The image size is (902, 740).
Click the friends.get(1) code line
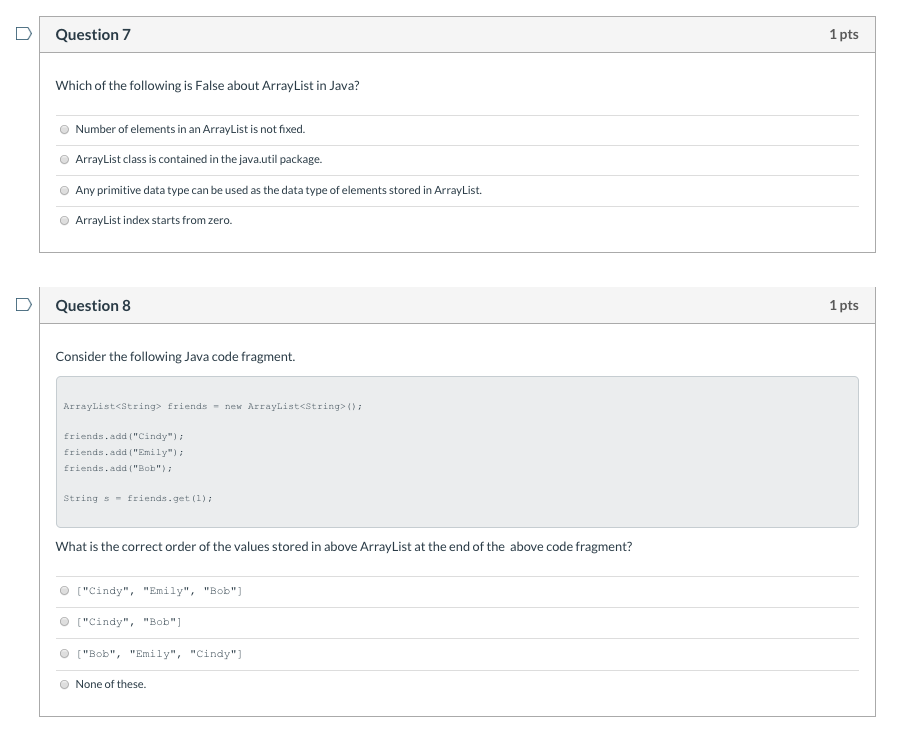click(138, 498)
